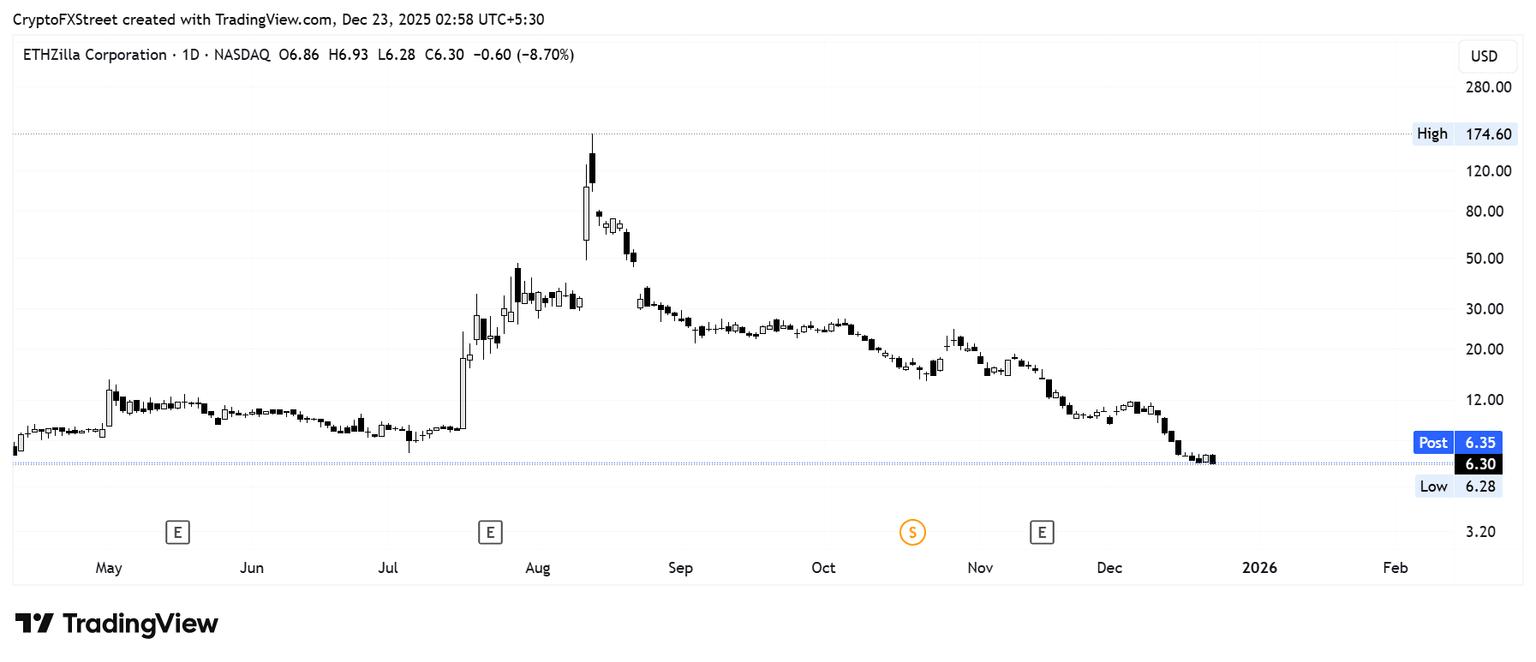Click the TradingView wordmark text

click(x=140, y=624)
